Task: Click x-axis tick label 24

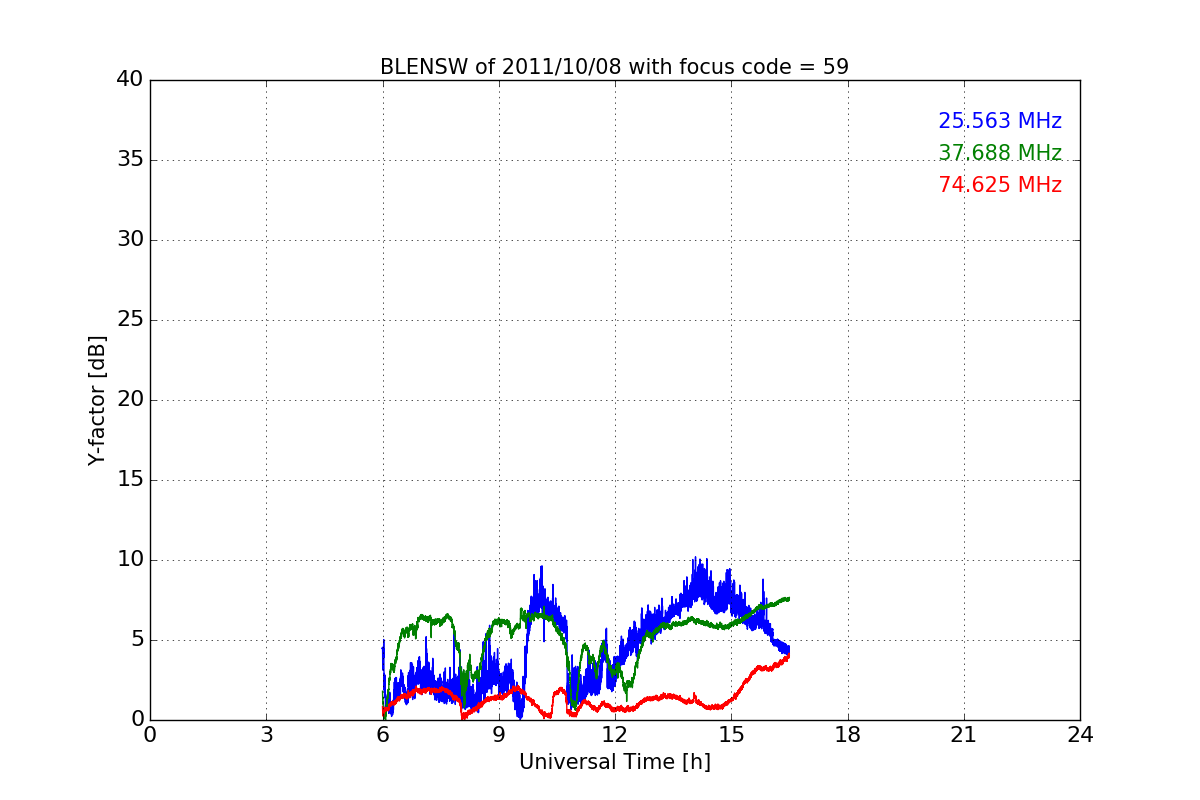Action: click(x=1080, y=735)
